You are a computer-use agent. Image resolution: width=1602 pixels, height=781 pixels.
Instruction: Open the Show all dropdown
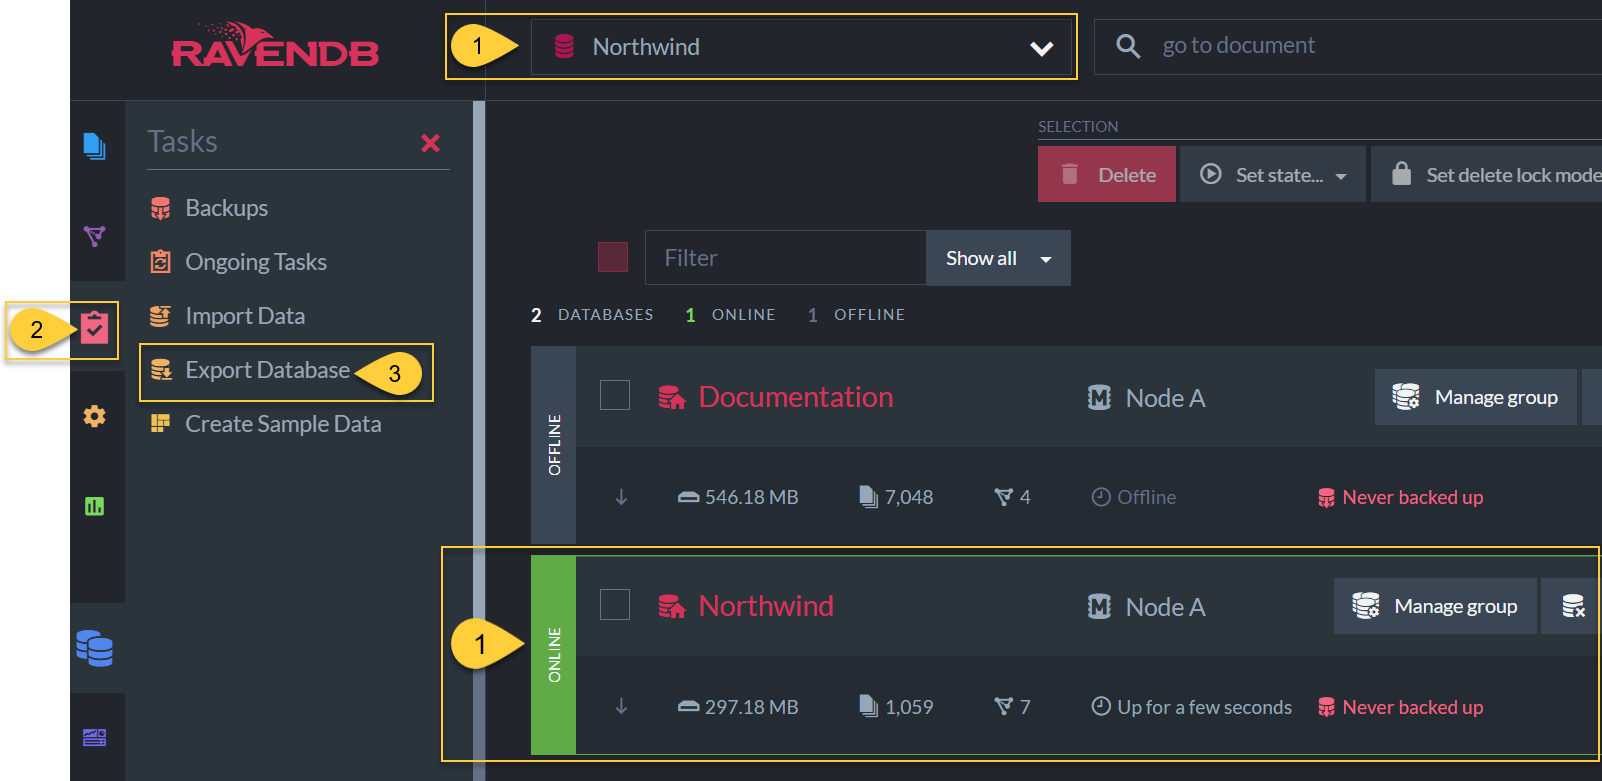[x=998, y=258]
